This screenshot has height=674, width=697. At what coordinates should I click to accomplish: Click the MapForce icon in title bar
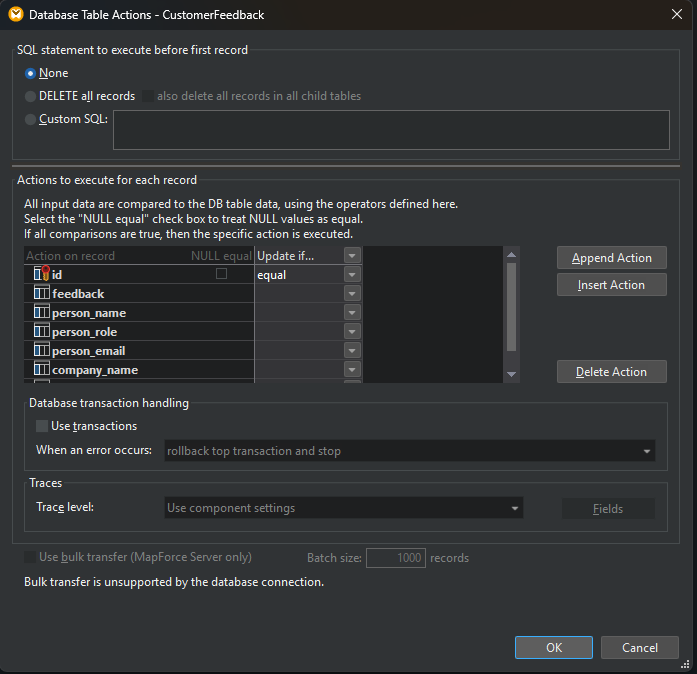(x=16, y=15)
